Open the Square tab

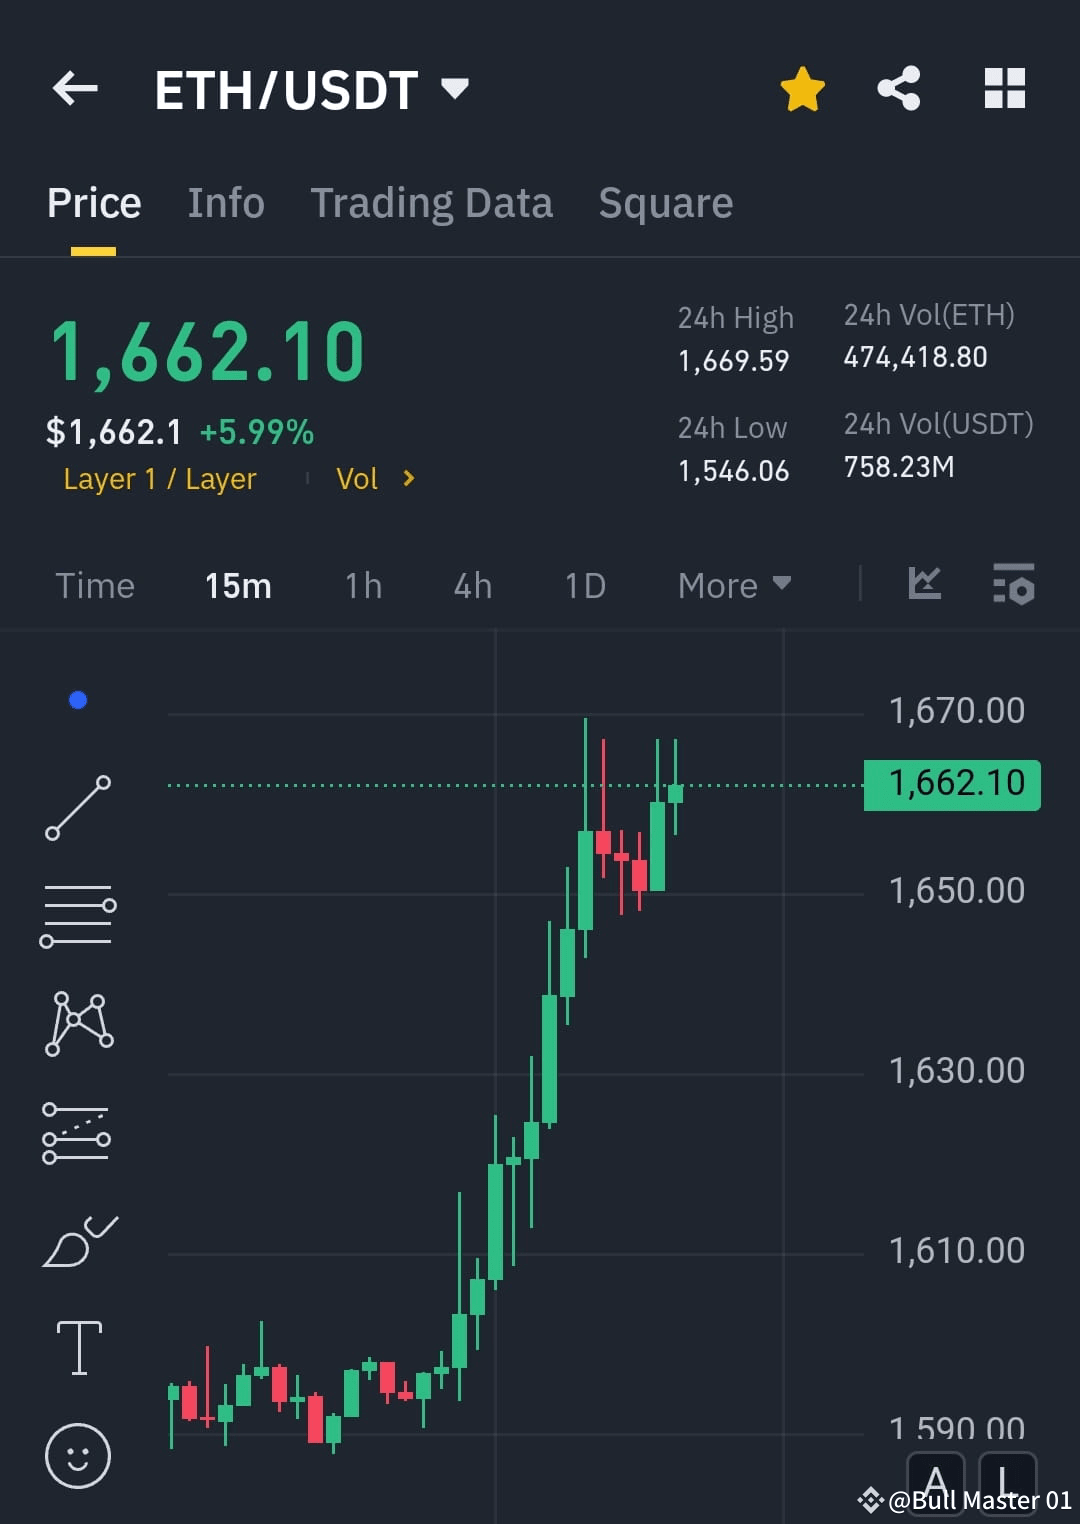[664, 202]
